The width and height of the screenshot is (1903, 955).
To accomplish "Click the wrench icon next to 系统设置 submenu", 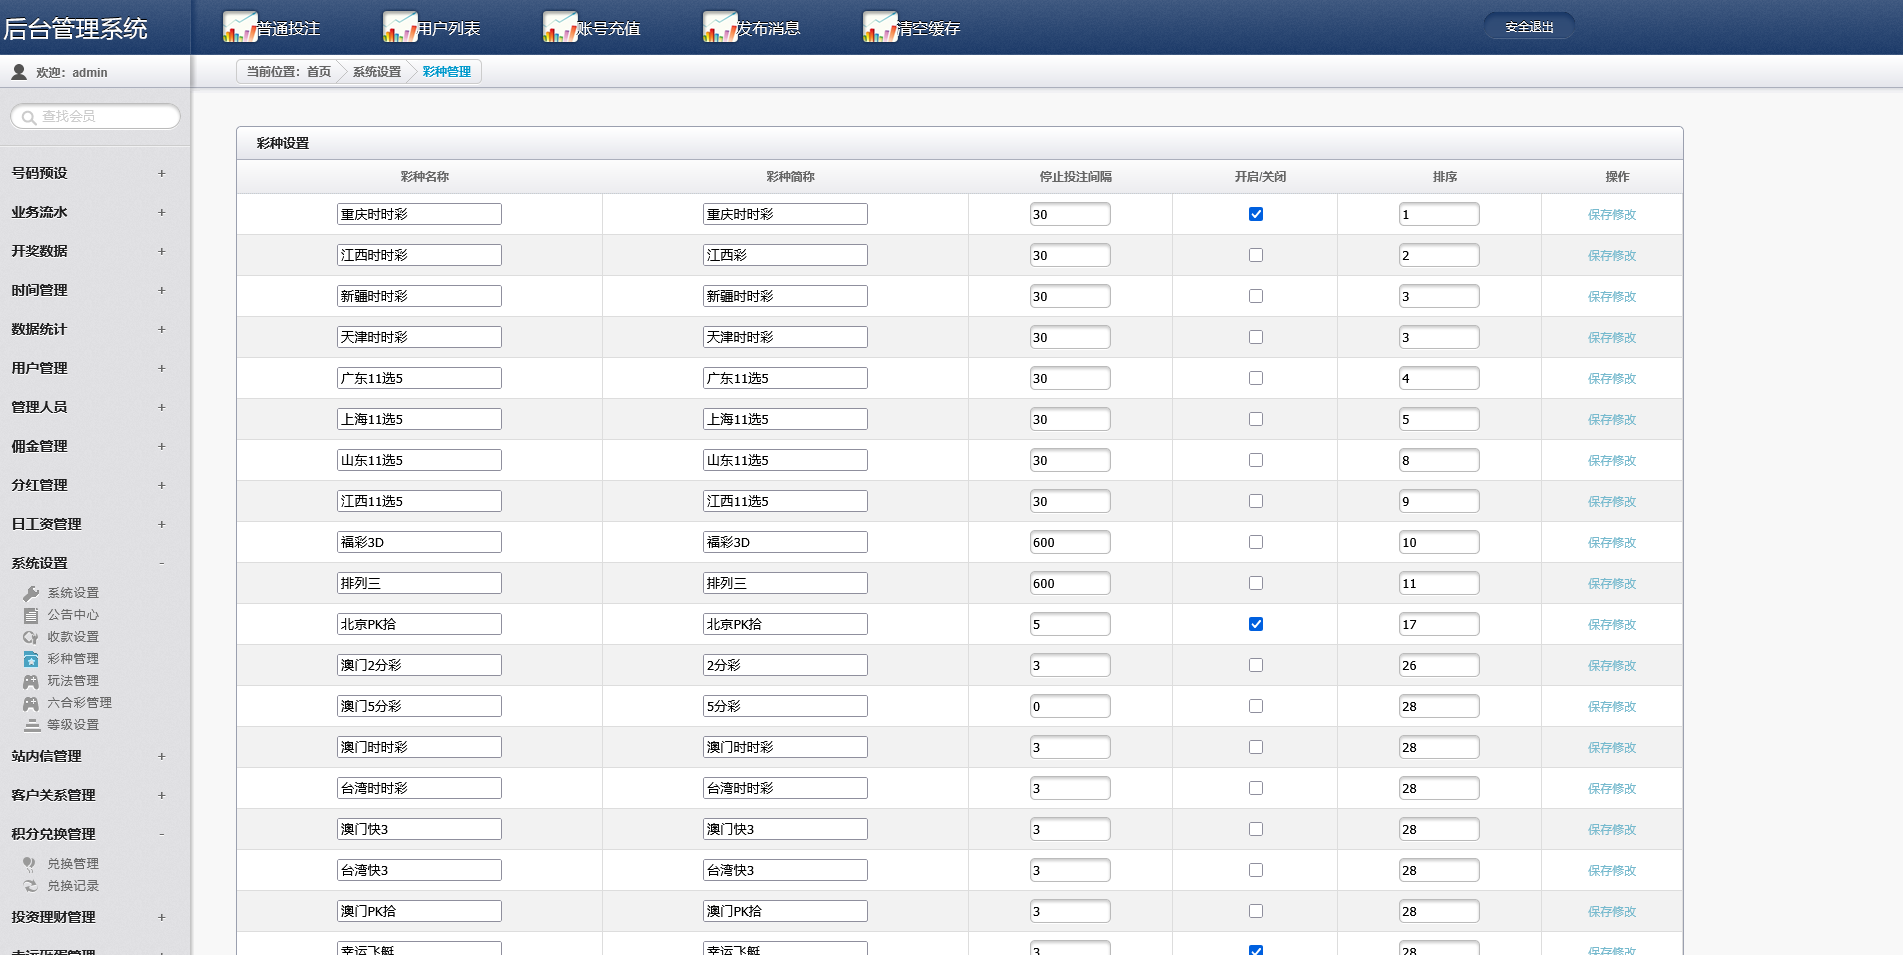I will click(31, 593).
